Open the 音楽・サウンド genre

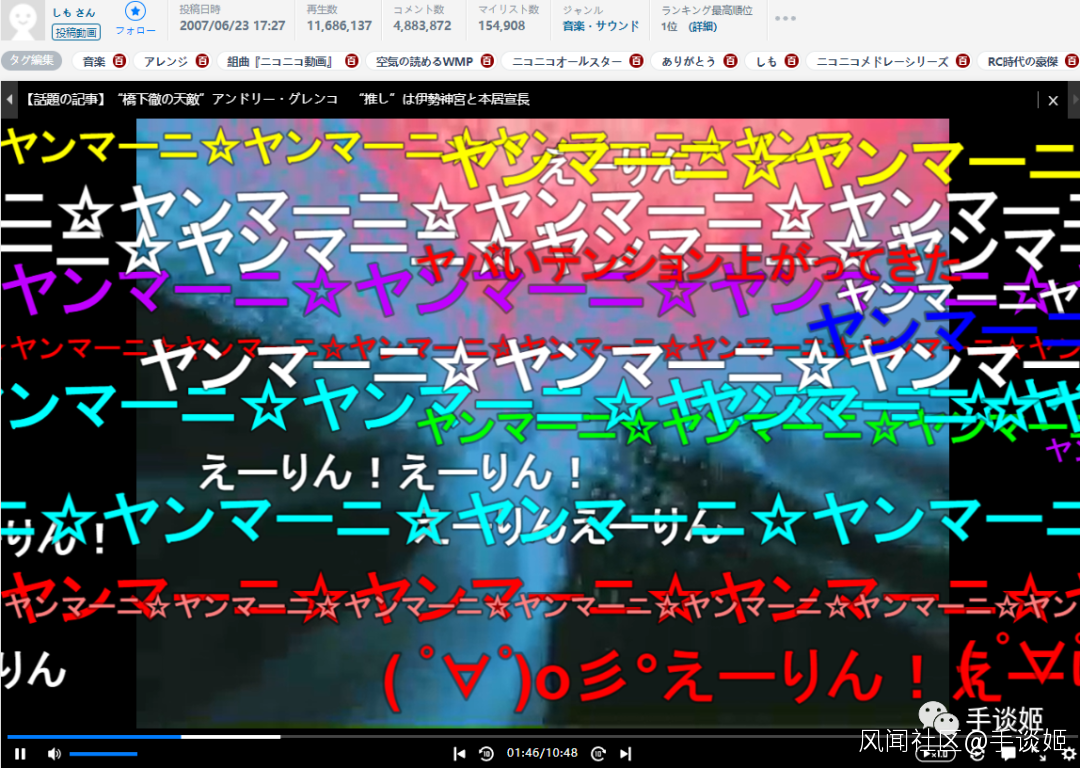(x=600, y=26)
